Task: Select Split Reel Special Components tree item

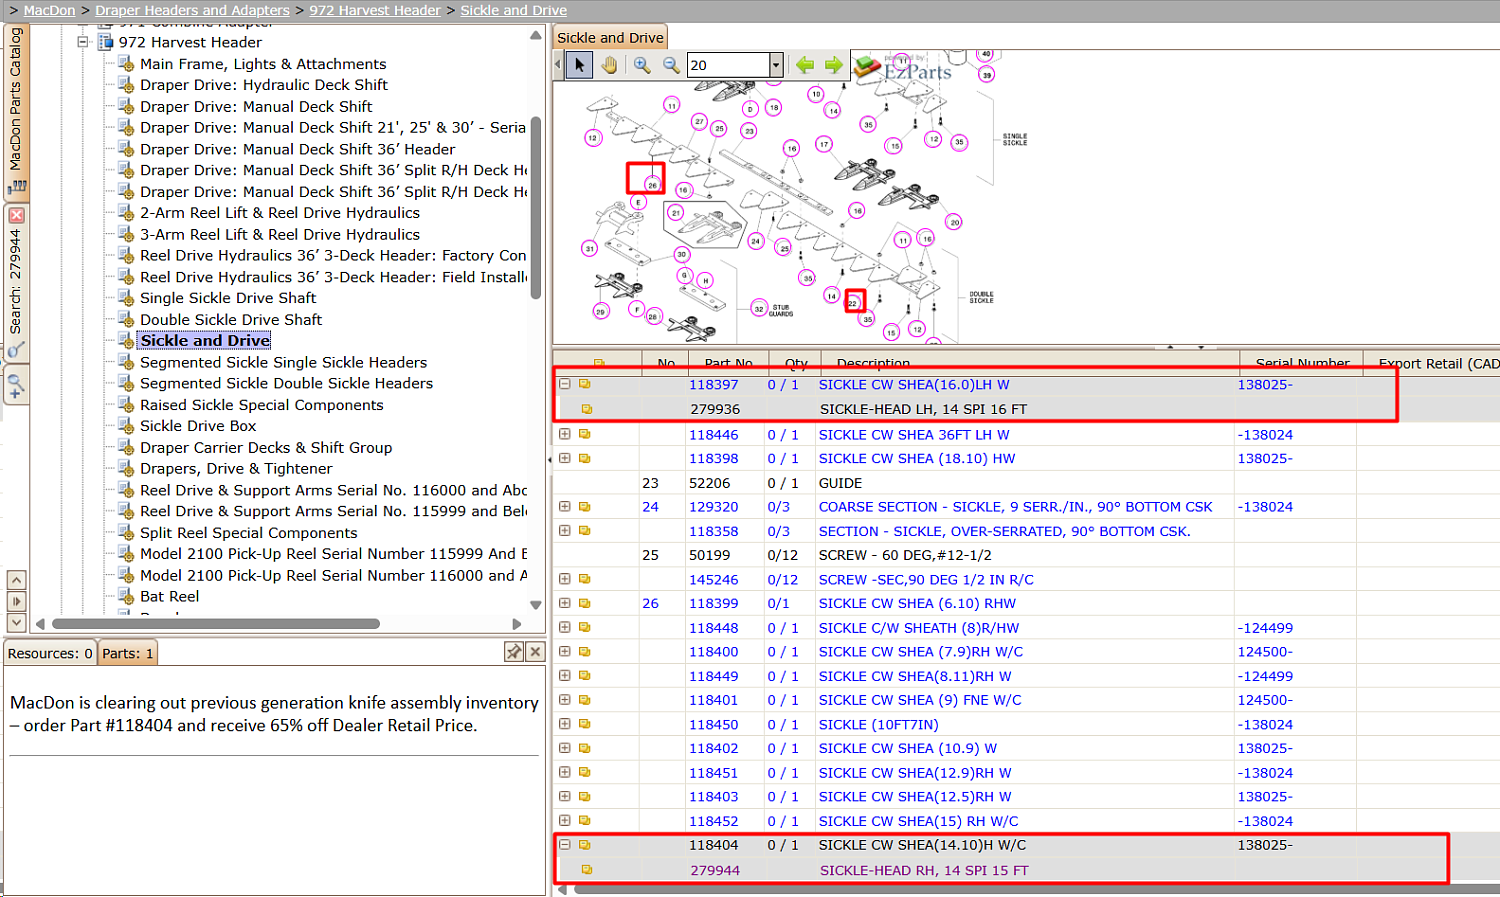Action: pyautogui.click(x=249, y=533)
